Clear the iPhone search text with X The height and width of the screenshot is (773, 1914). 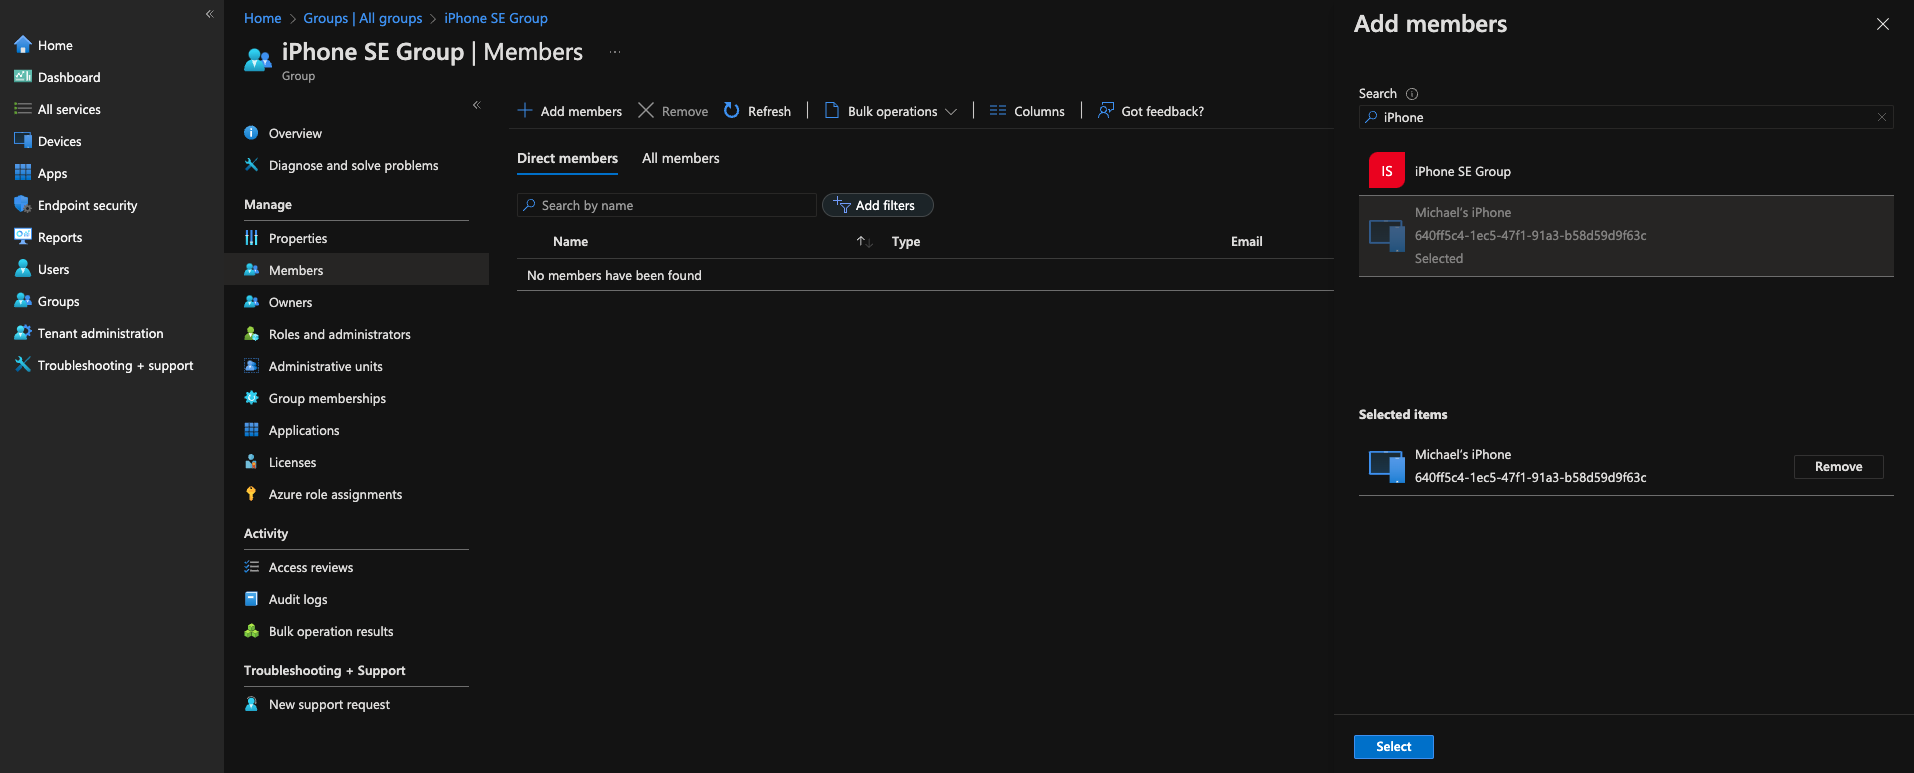pos(1881,117)
